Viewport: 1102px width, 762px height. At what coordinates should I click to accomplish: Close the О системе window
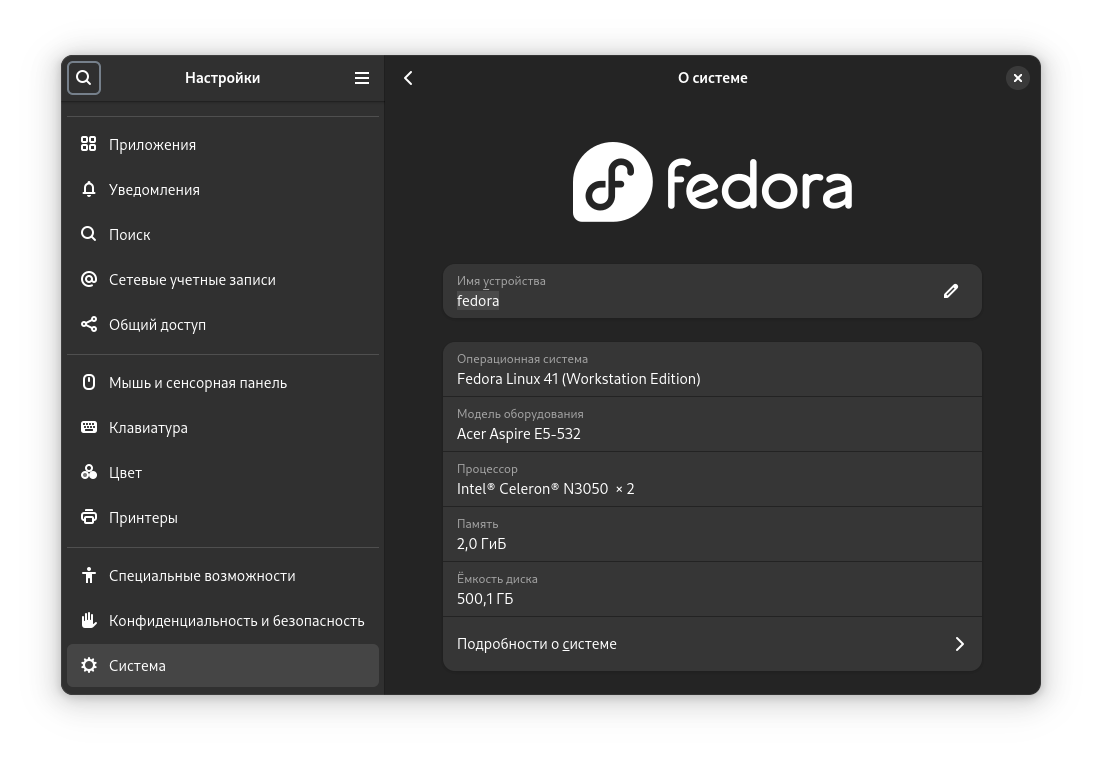[x=1017, y=78]
